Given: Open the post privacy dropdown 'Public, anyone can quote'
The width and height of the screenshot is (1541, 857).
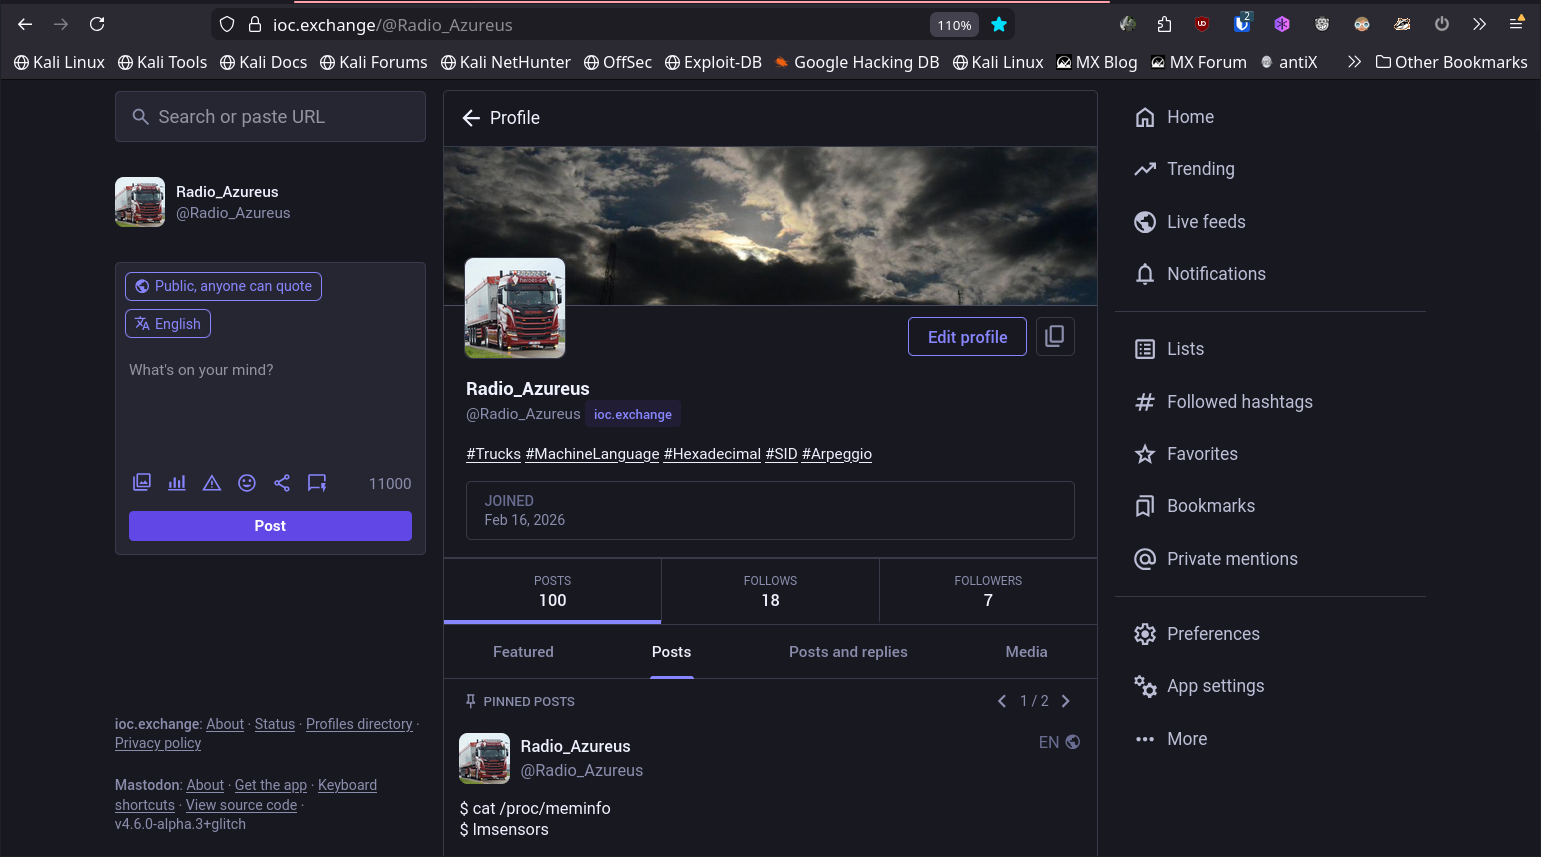Looking at the screenshot, I should point(223,286).
